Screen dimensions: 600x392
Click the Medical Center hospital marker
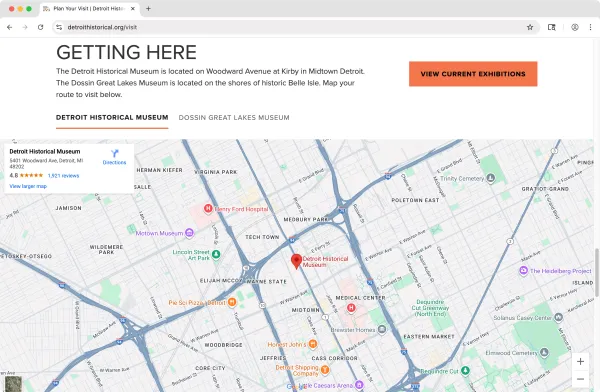[x=351, y=307]
